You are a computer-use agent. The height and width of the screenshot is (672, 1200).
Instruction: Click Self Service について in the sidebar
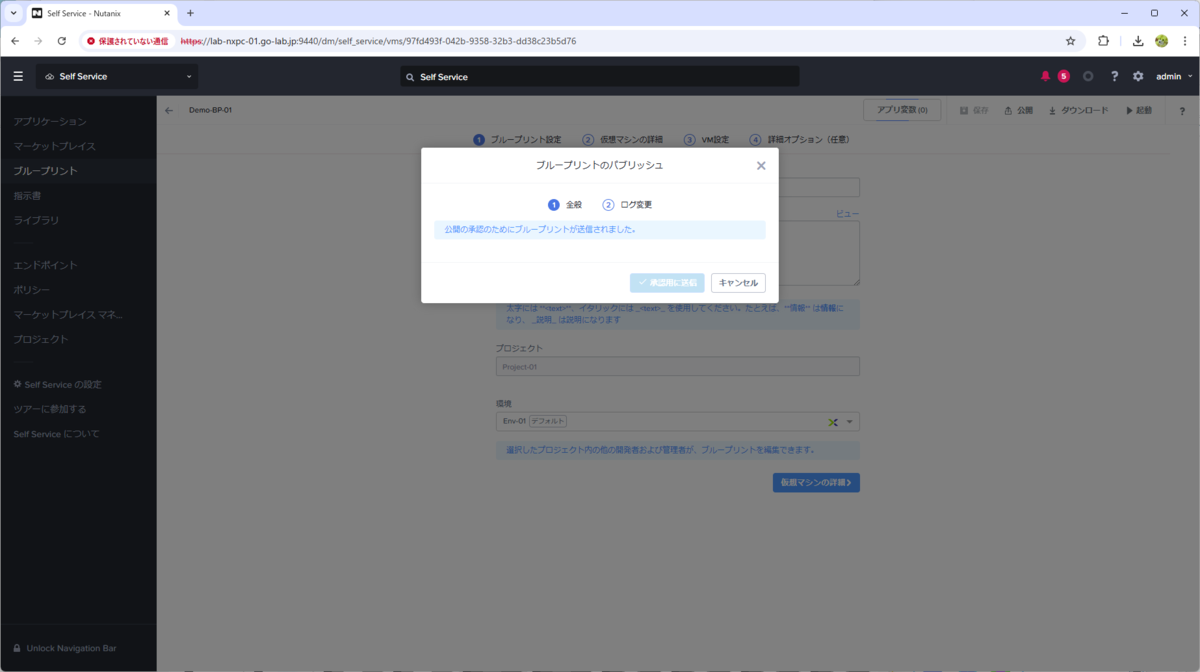pos(56,434)
